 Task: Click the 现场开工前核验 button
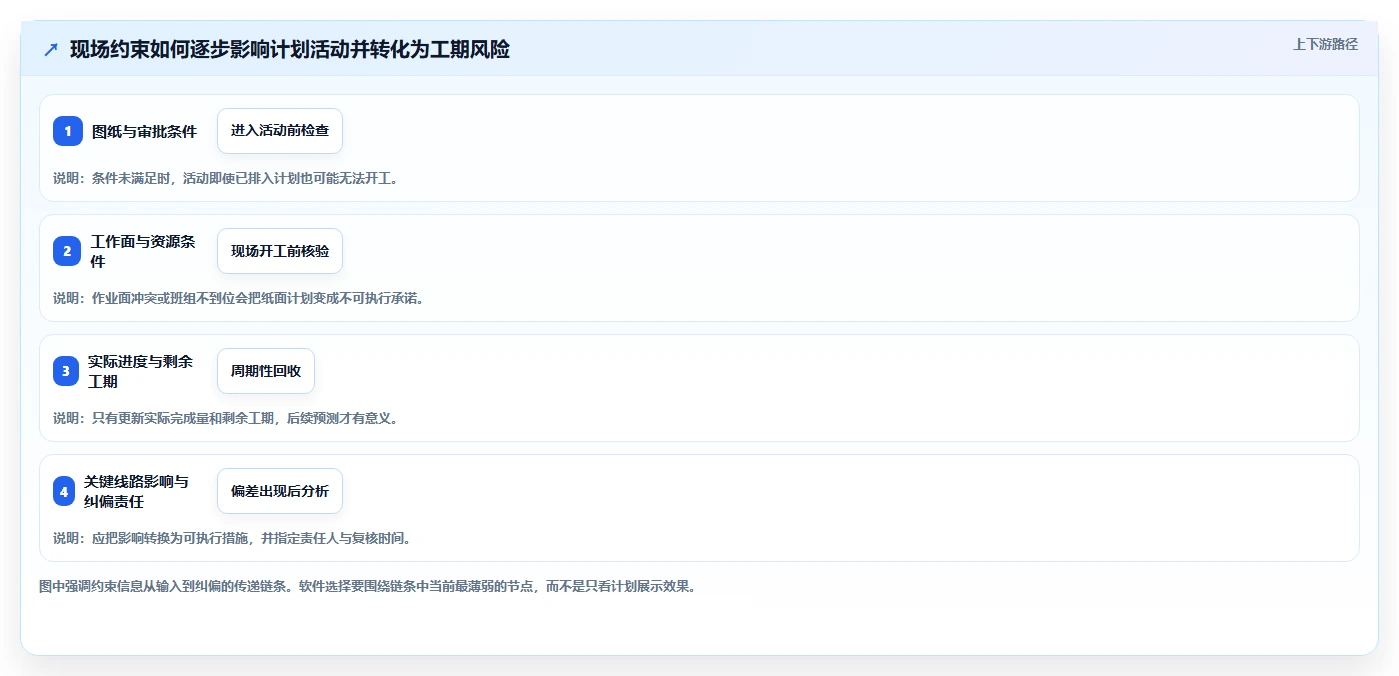280,251
